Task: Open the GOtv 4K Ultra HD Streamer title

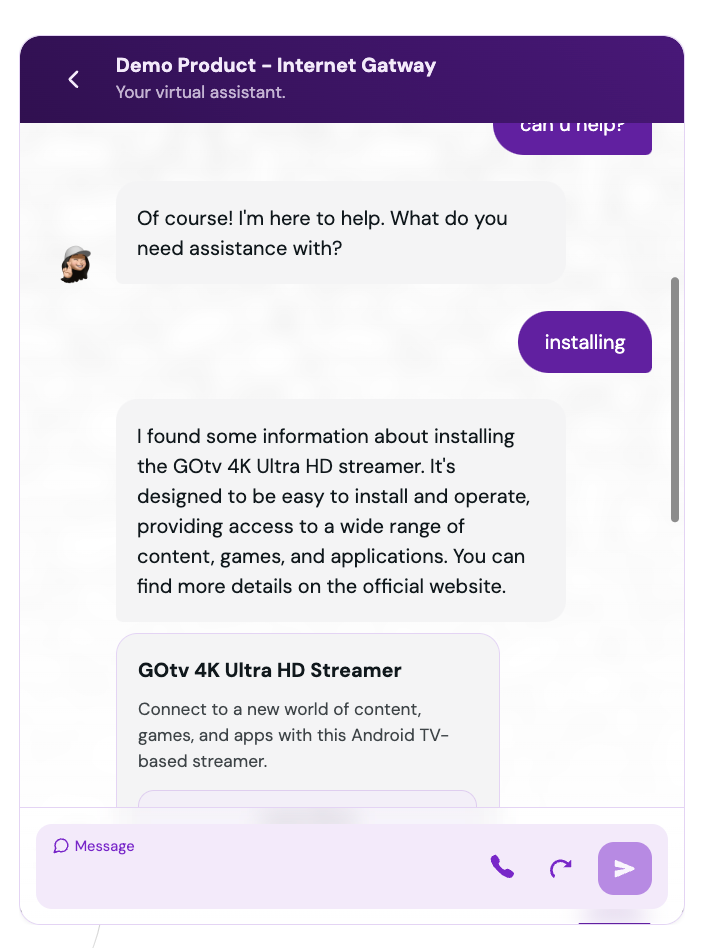Action: (x=270, y=670)
